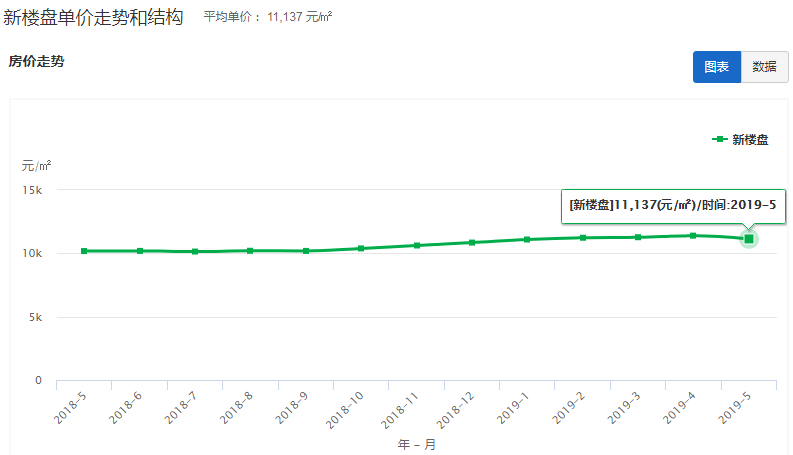The height and width of the screenshot is (455, 793).
Task: Click the 2018-10 x-axis label
Action: (344, 411)
